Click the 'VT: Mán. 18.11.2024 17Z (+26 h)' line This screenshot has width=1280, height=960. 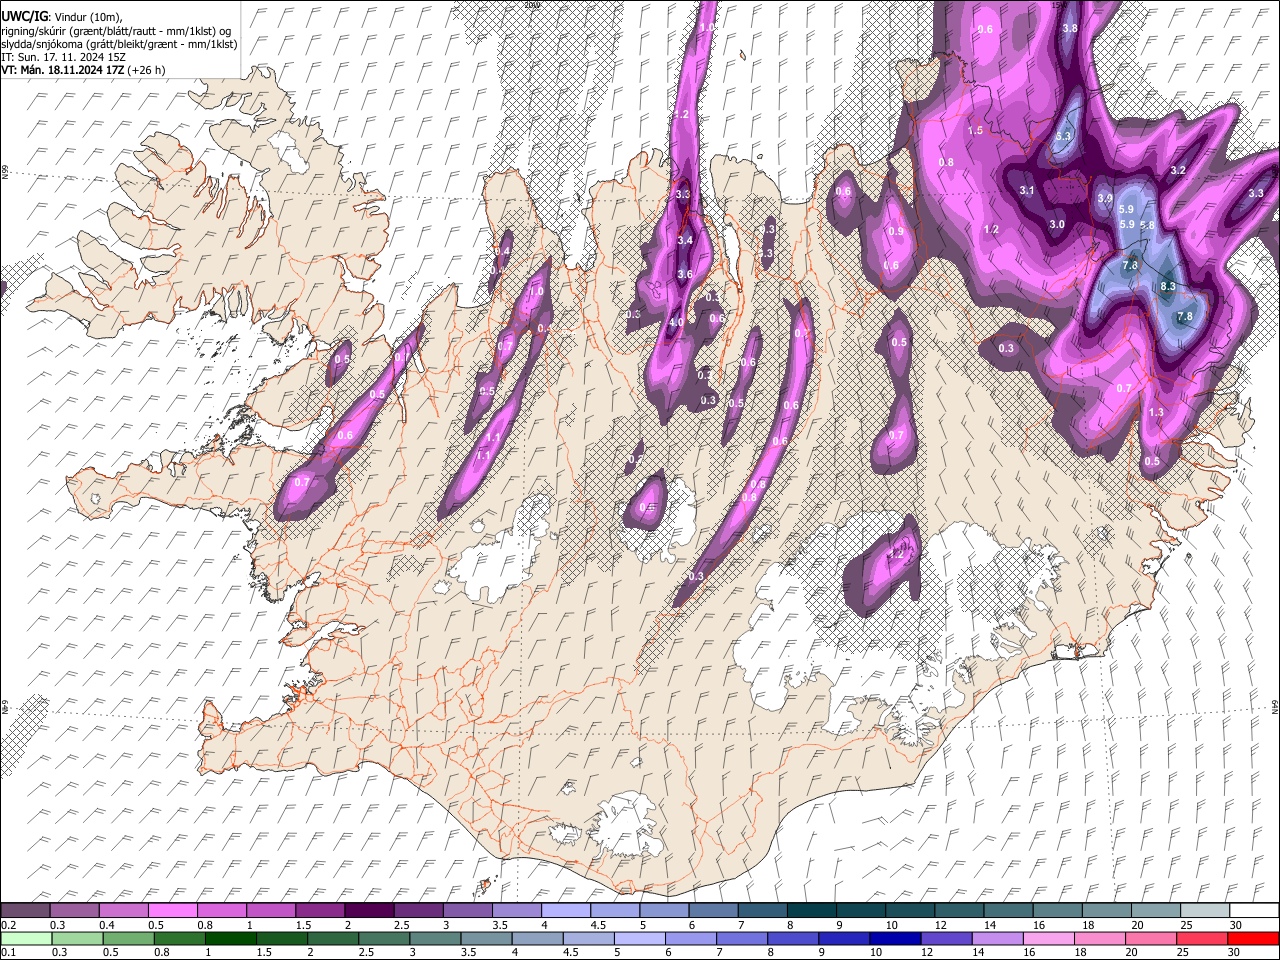point(84,70)
